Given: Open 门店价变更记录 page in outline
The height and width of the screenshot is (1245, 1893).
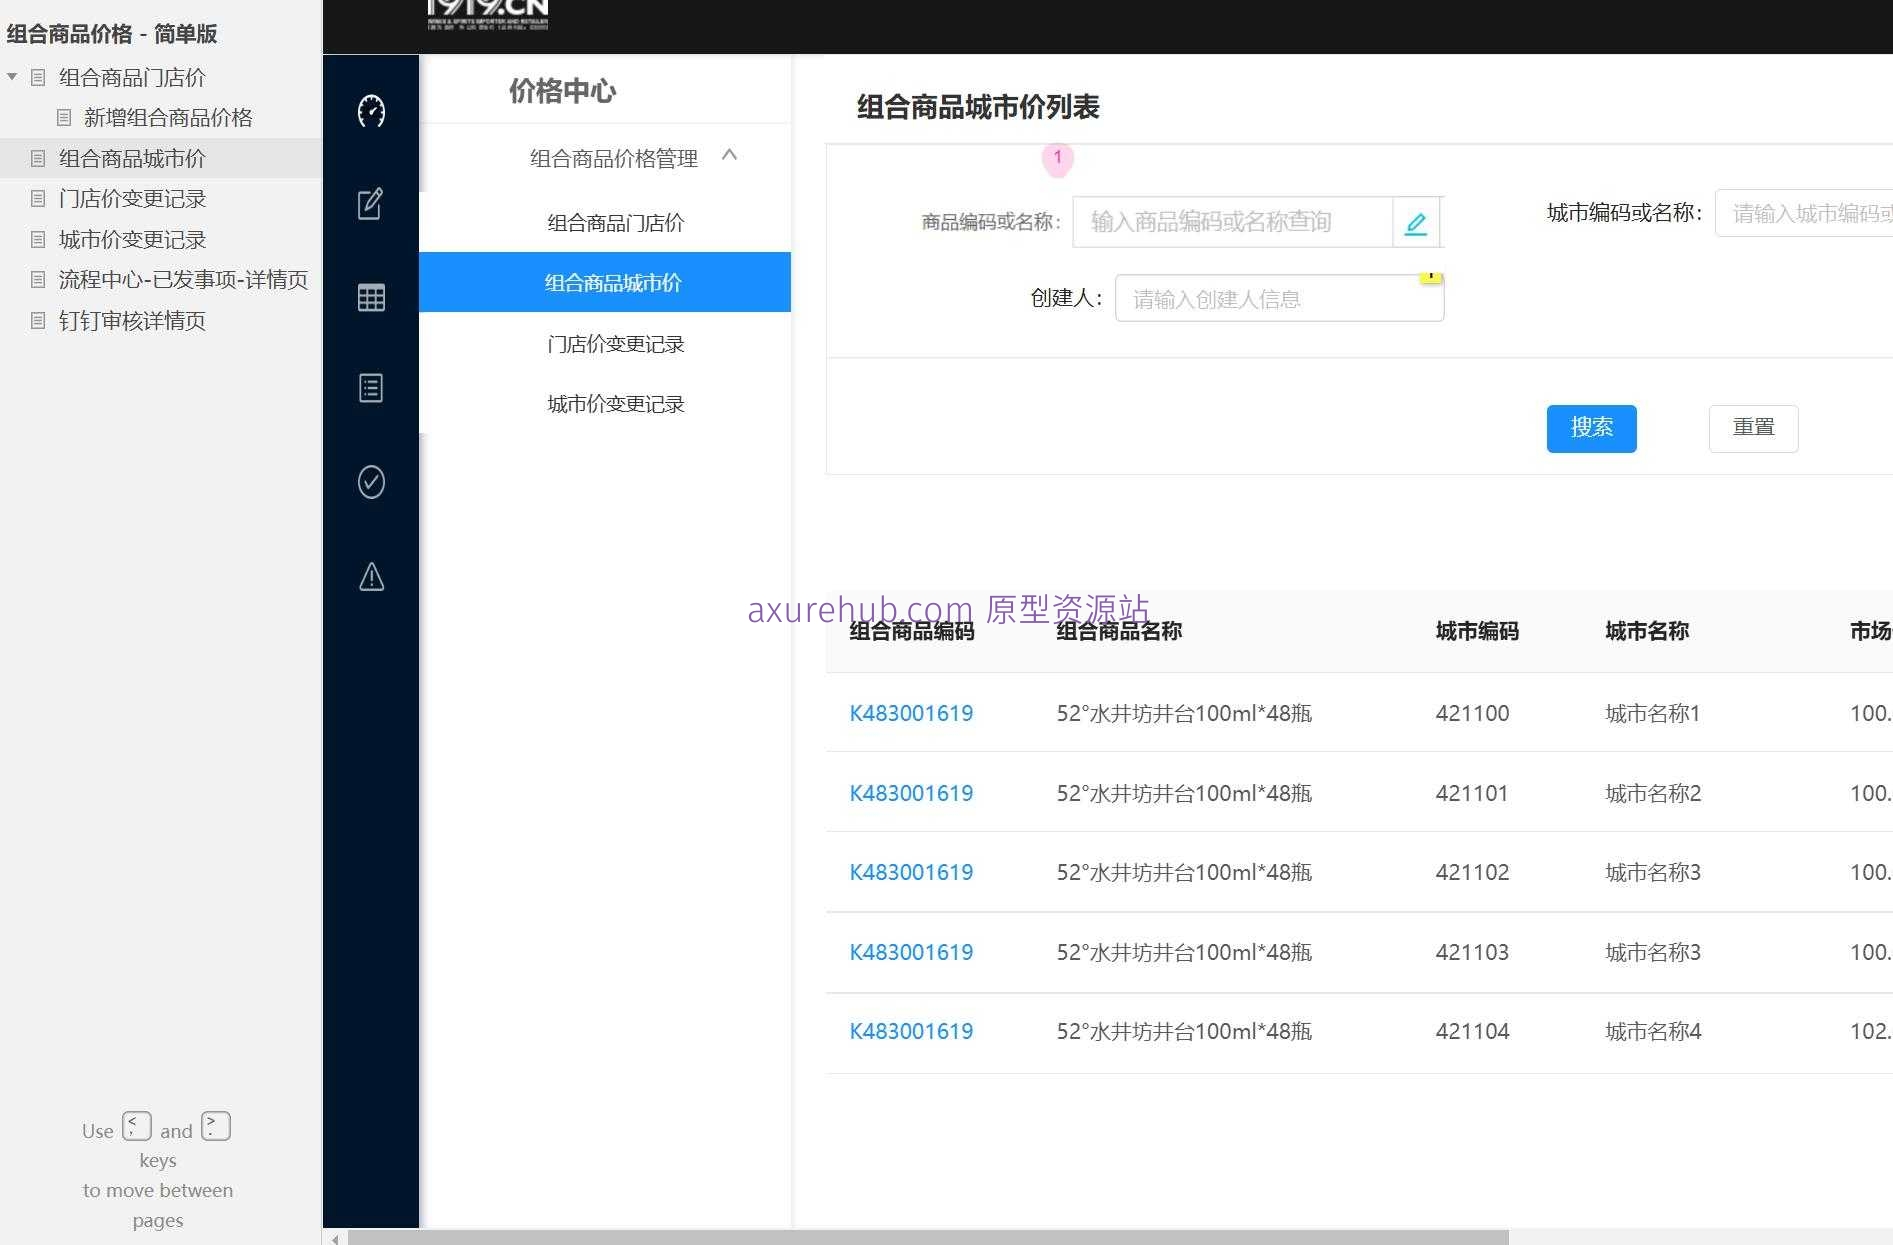Looking at the screenshot, I should point(132,199).
